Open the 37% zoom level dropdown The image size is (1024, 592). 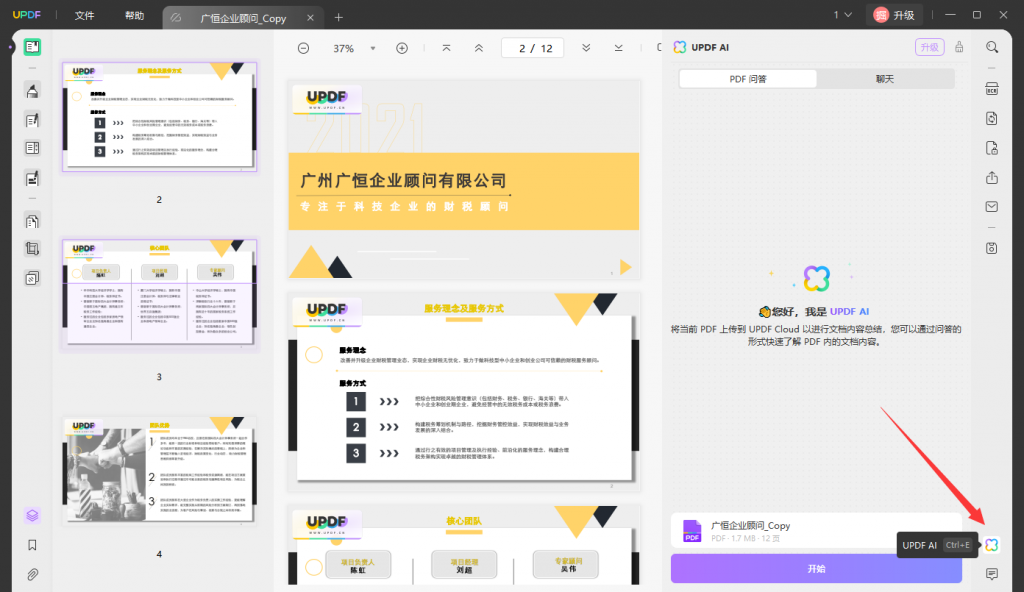tap(373, 48)
